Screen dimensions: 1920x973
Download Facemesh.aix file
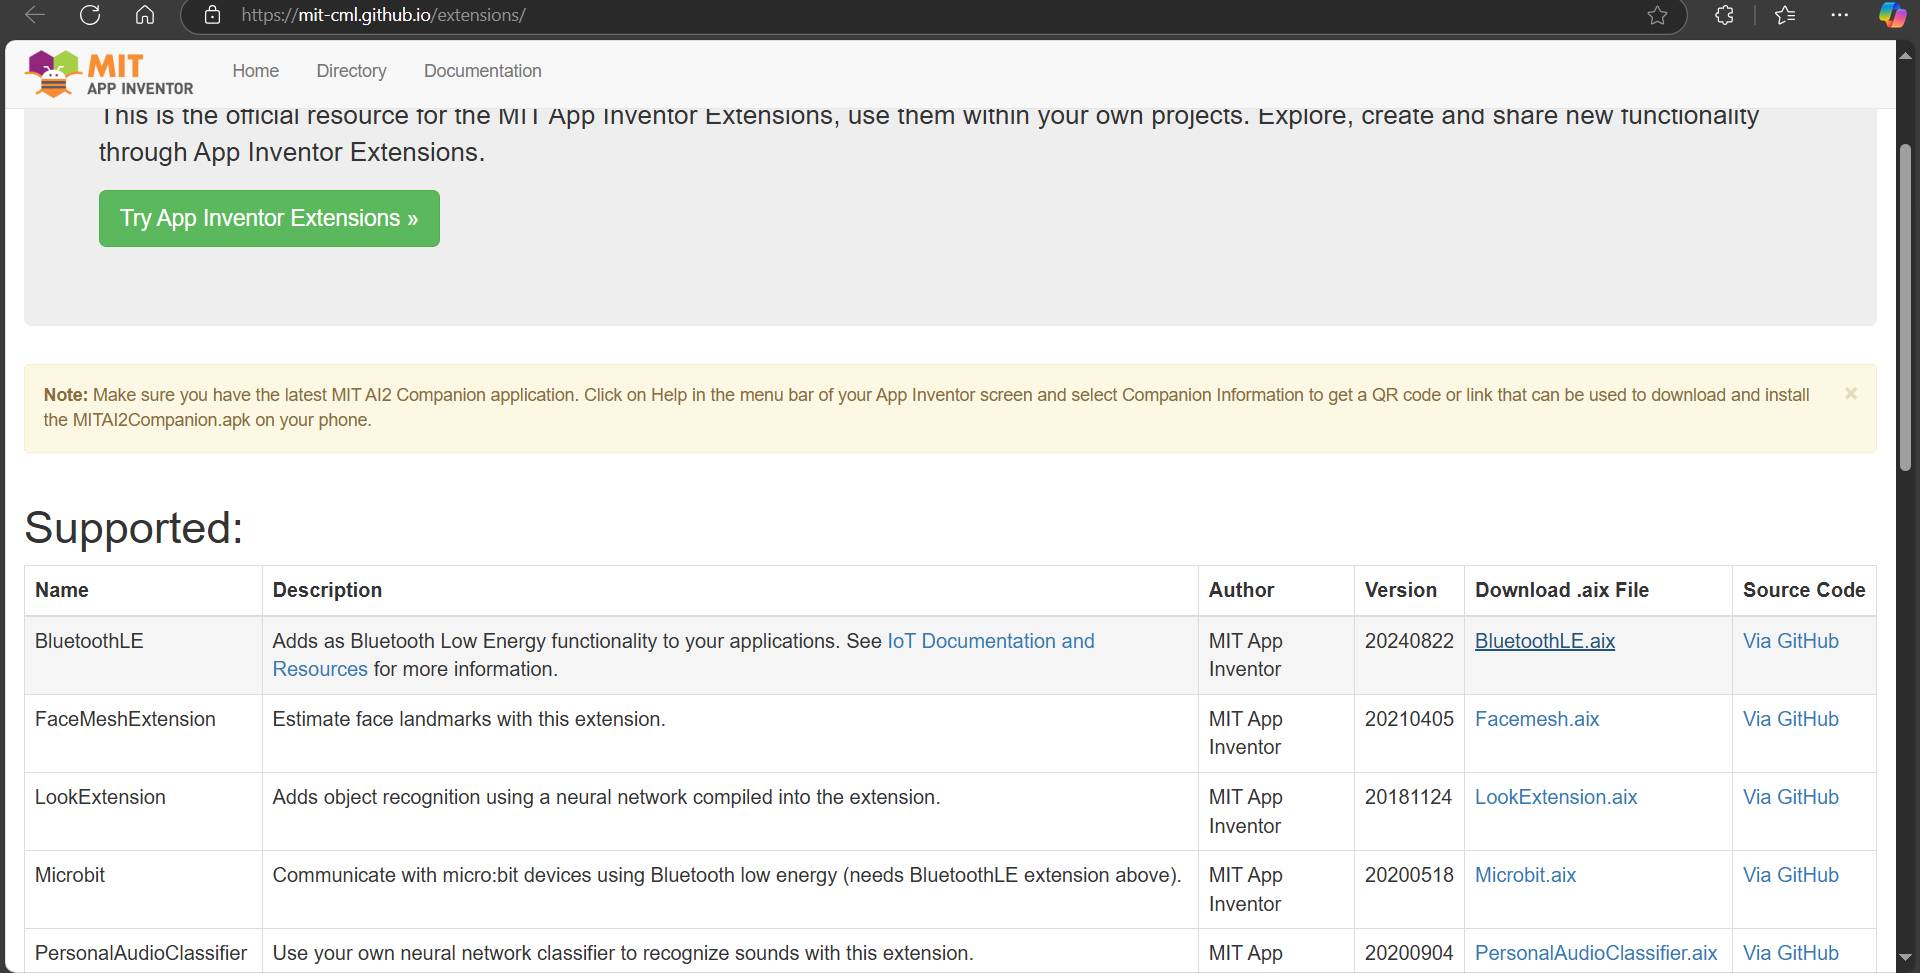tap(1537, 719)
